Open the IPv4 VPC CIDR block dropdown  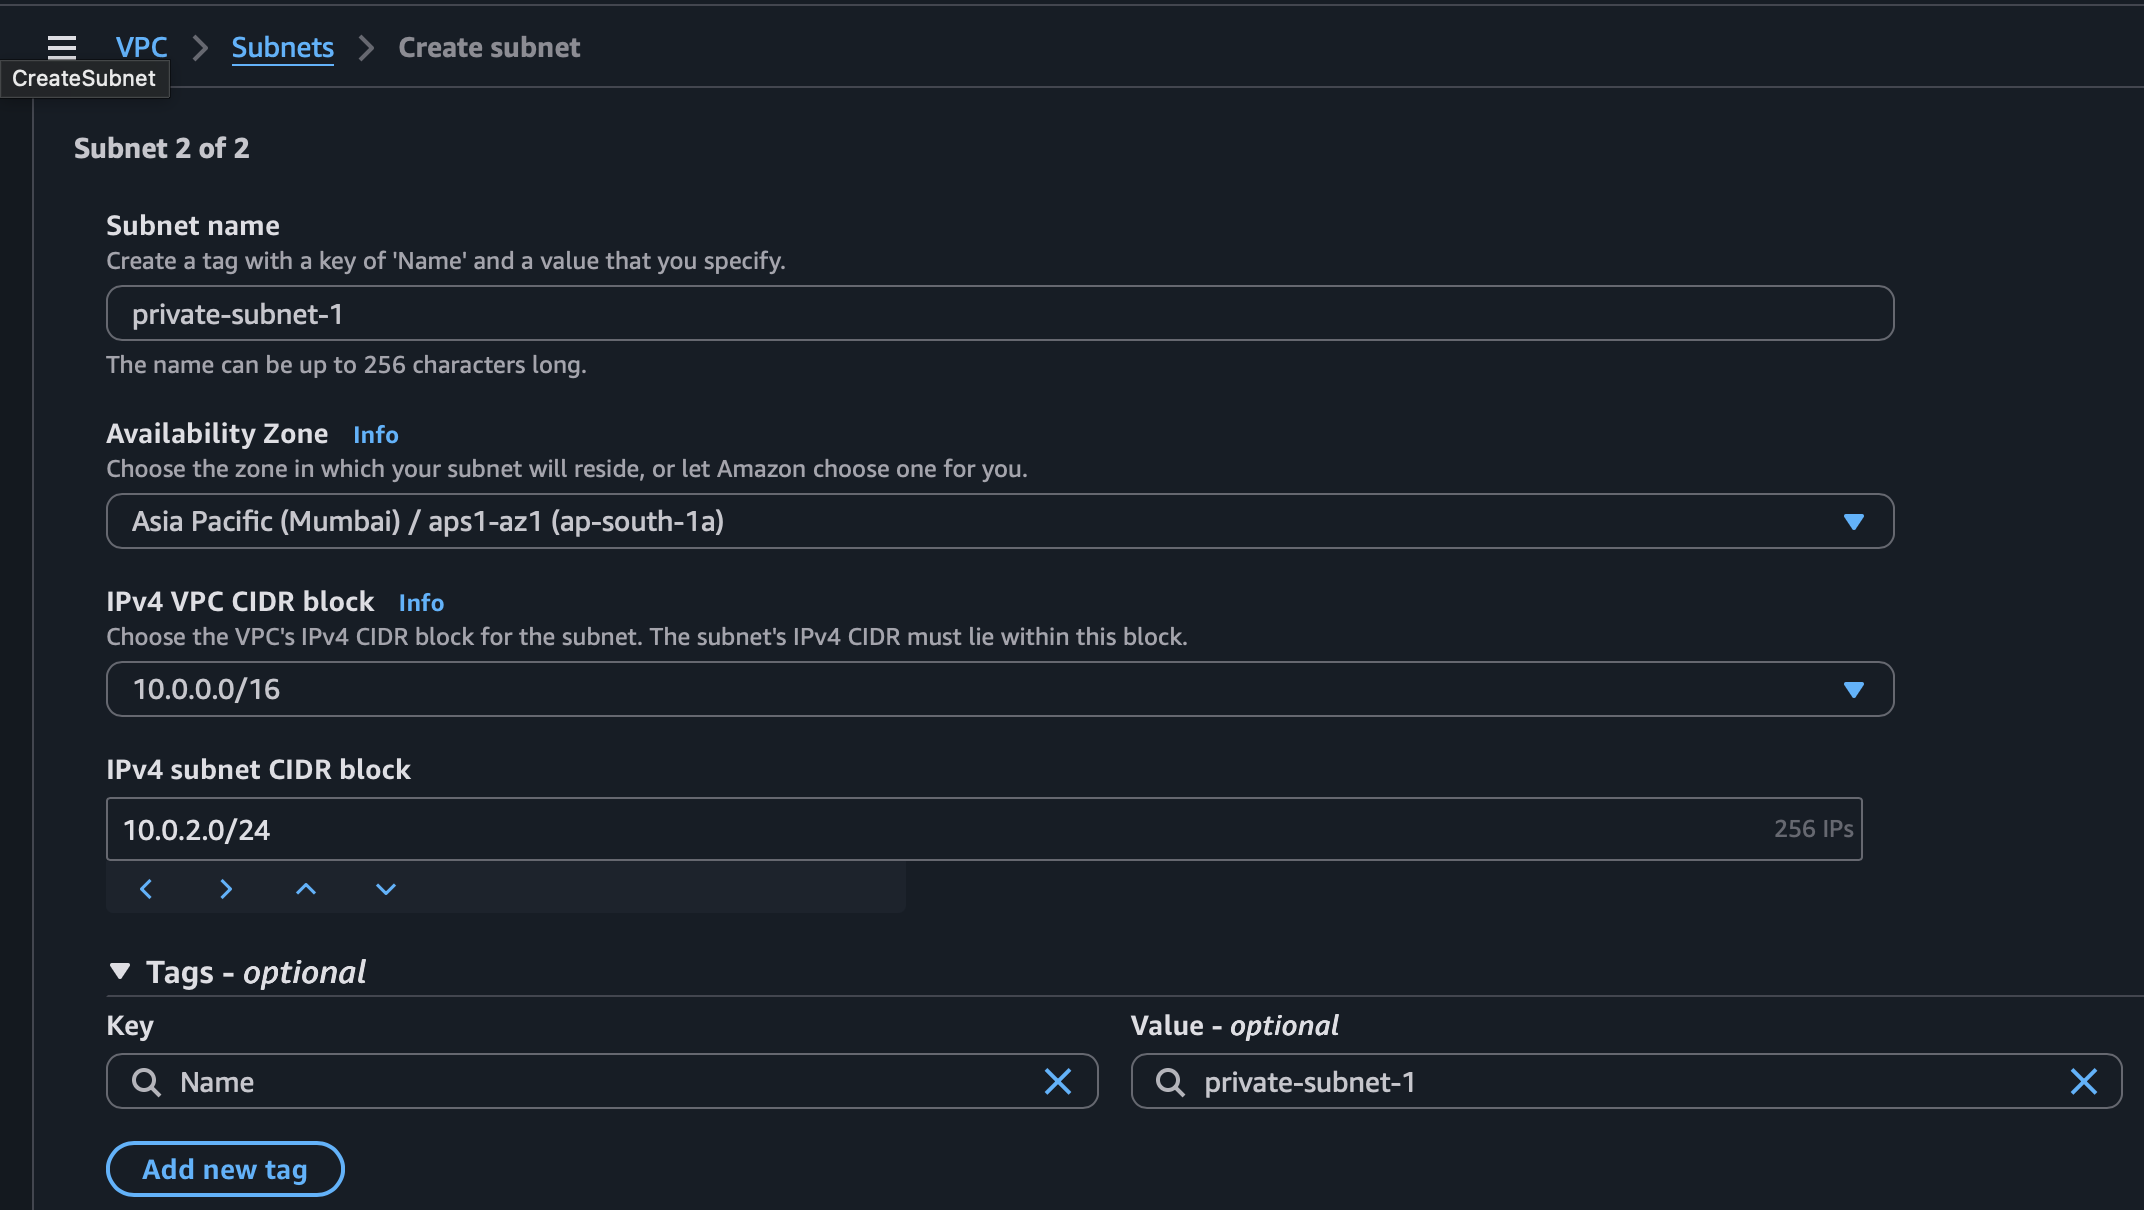1000,689
